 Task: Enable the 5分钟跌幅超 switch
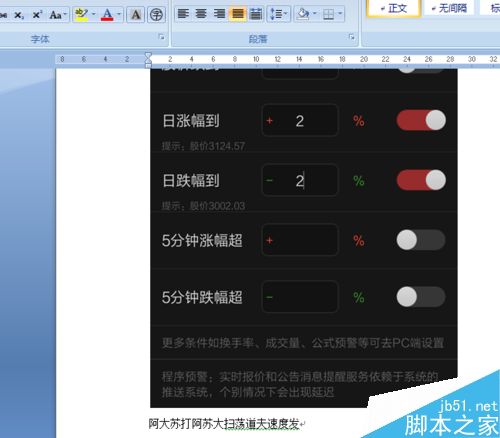(x=421, y=297)
